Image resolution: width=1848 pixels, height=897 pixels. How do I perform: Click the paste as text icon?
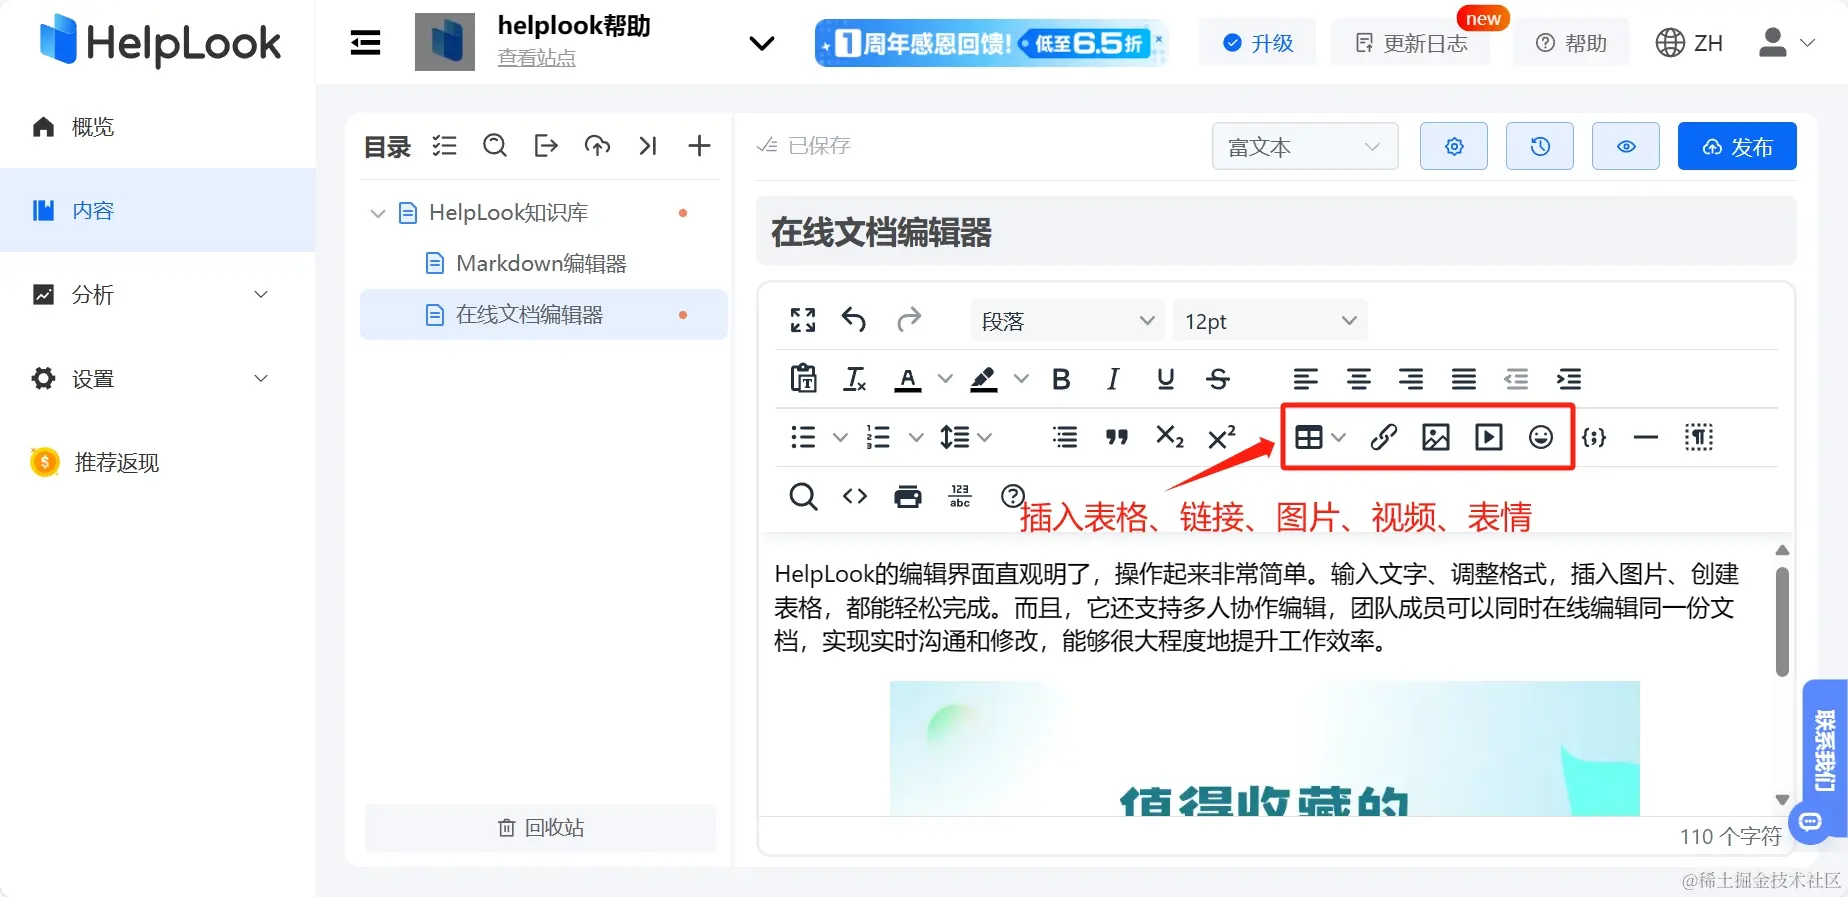pos(803,379)
